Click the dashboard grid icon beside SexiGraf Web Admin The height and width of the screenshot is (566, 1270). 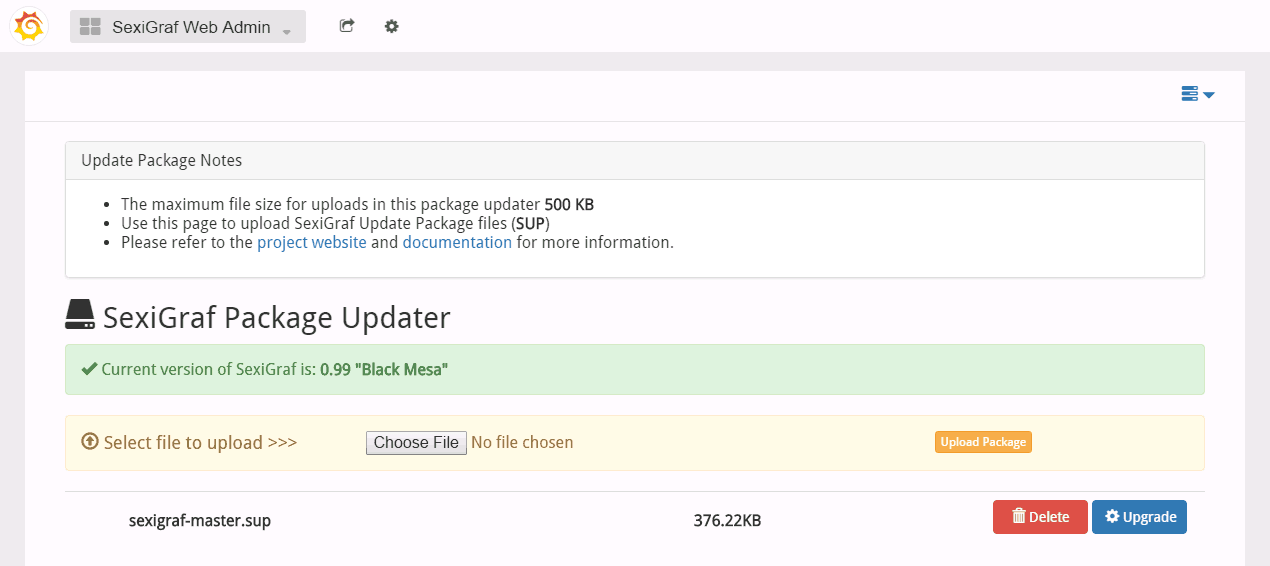tap(90, 27)
